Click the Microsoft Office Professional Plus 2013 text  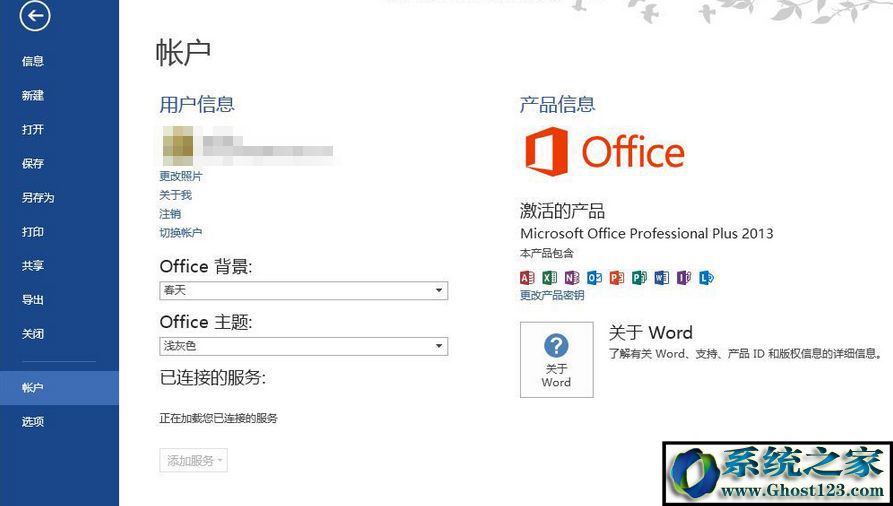click(x=646, y=234)
